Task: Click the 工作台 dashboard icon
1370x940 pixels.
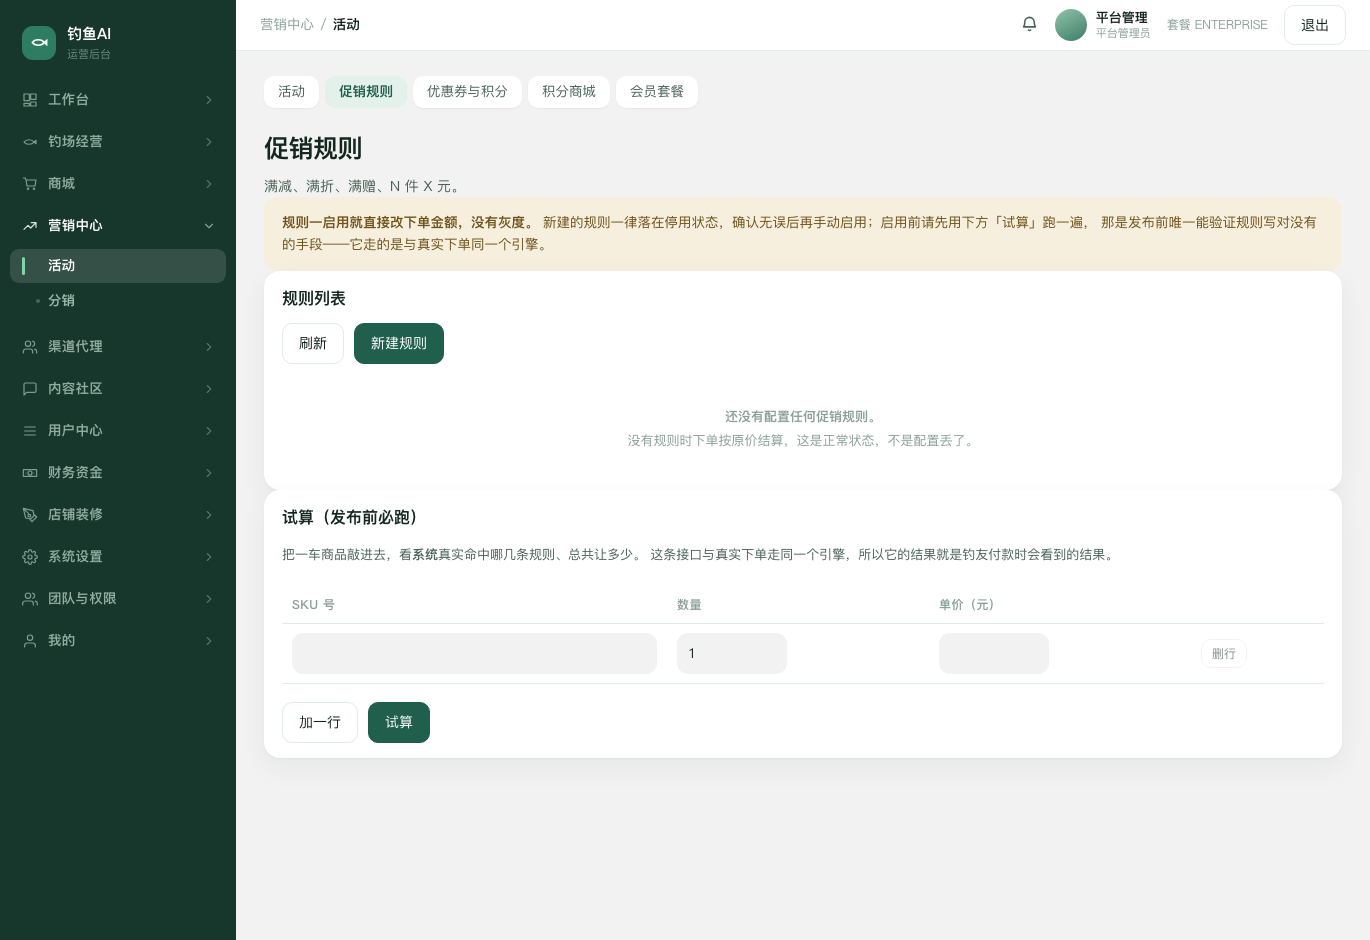Action: (30, 100)
